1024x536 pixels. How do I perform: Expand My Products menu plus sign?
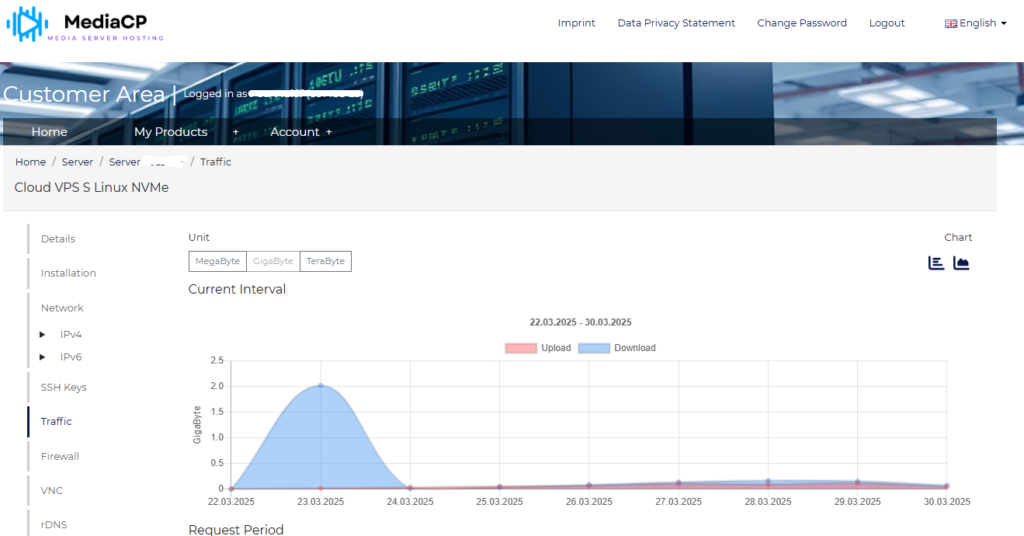236,132
